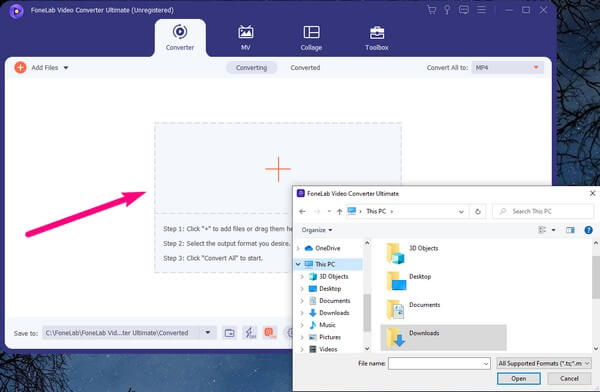
Task: Open the Converter tab
Action: click(180, 37)
